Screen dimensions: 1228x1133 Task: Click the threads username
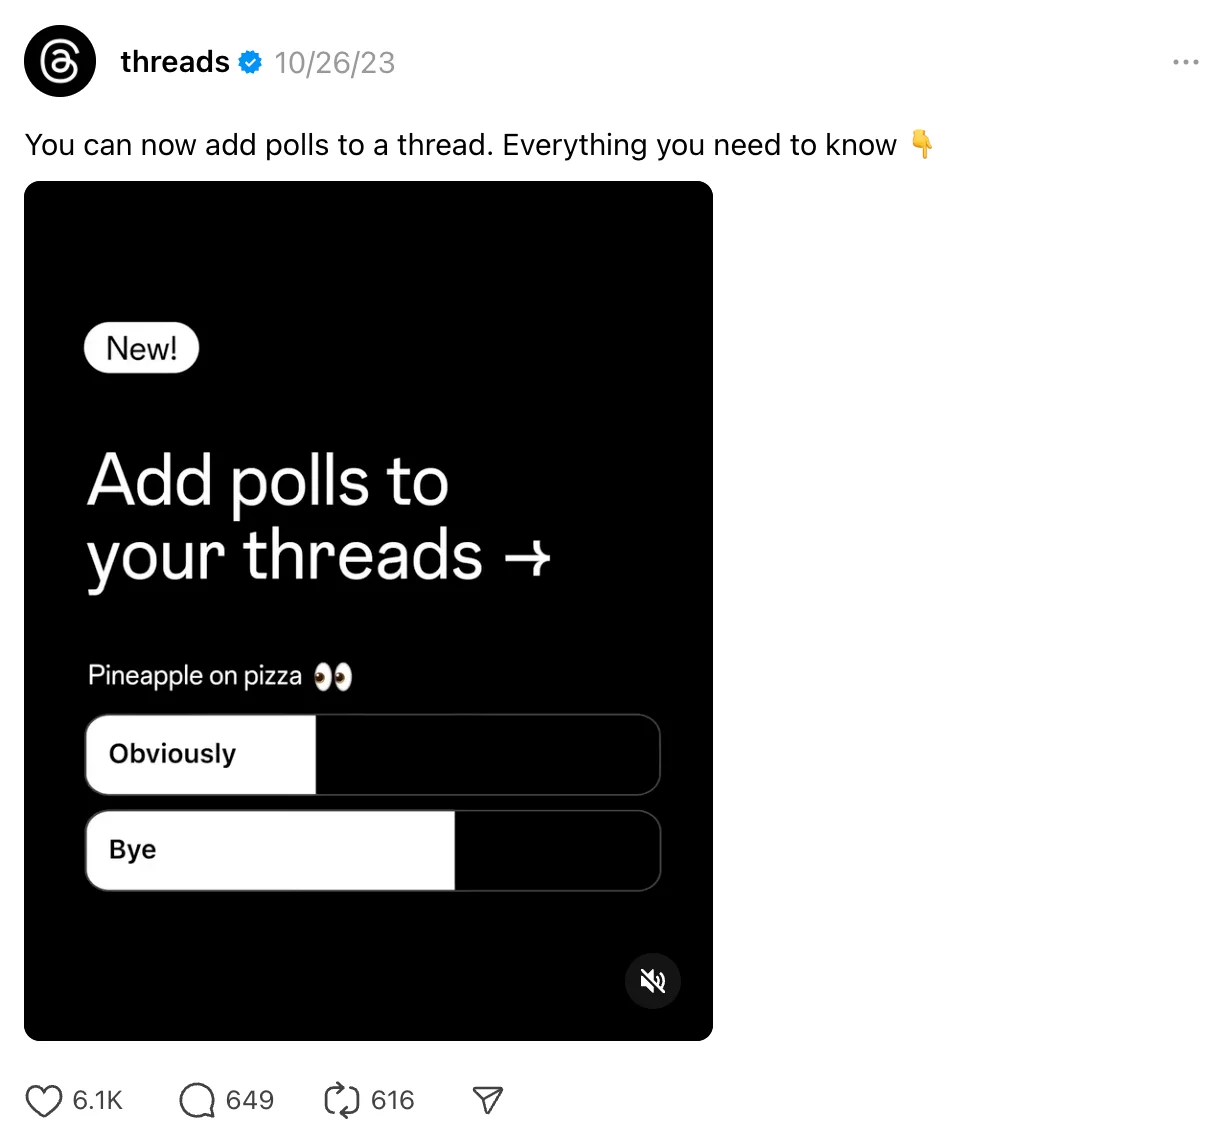175,62
